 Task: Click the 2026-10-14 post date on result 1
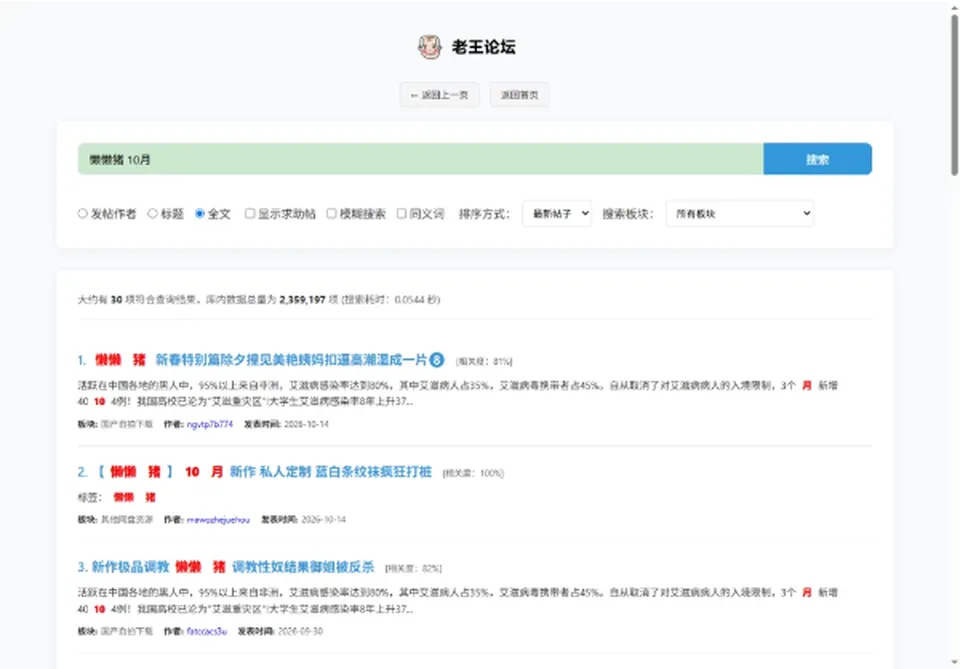coord(306,424)
